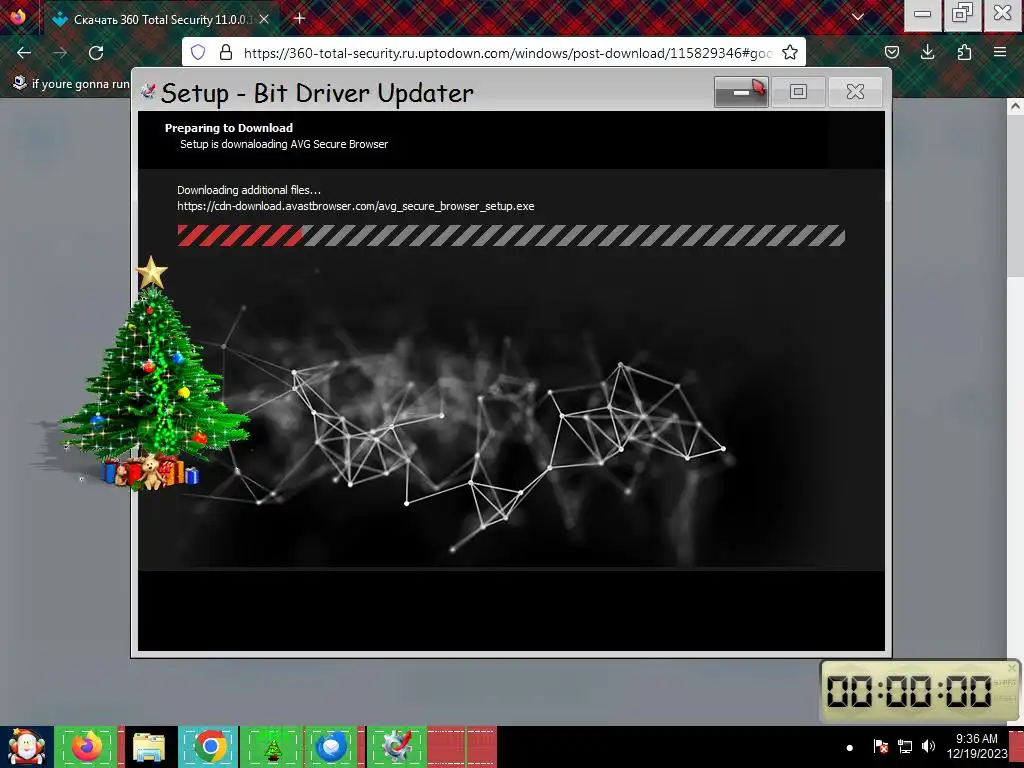This screenshot has height=768, width=1024.
Task: Click the scroll up arrow on page scrollbar
Action: (x=1016, y=106)
